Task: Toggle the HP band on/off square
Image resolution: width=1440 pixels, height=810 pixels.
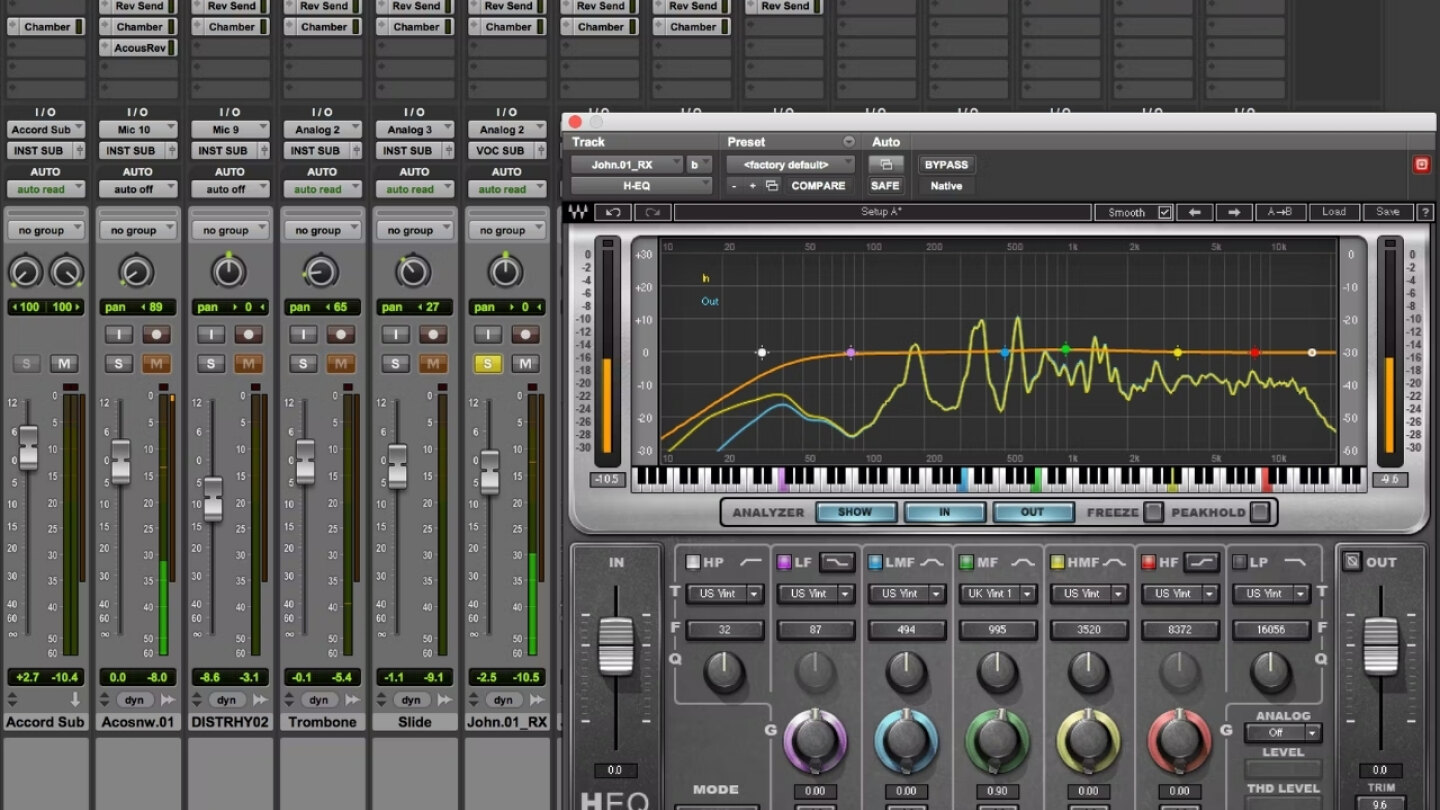Action: click(692, 563)
